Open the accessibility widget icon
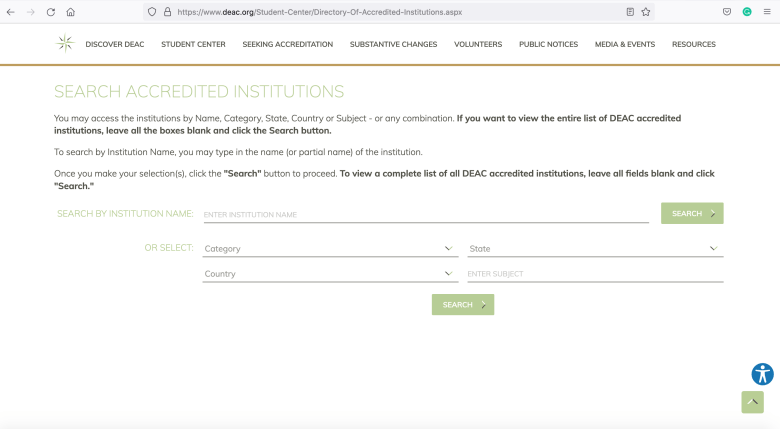 pos(763,374)
